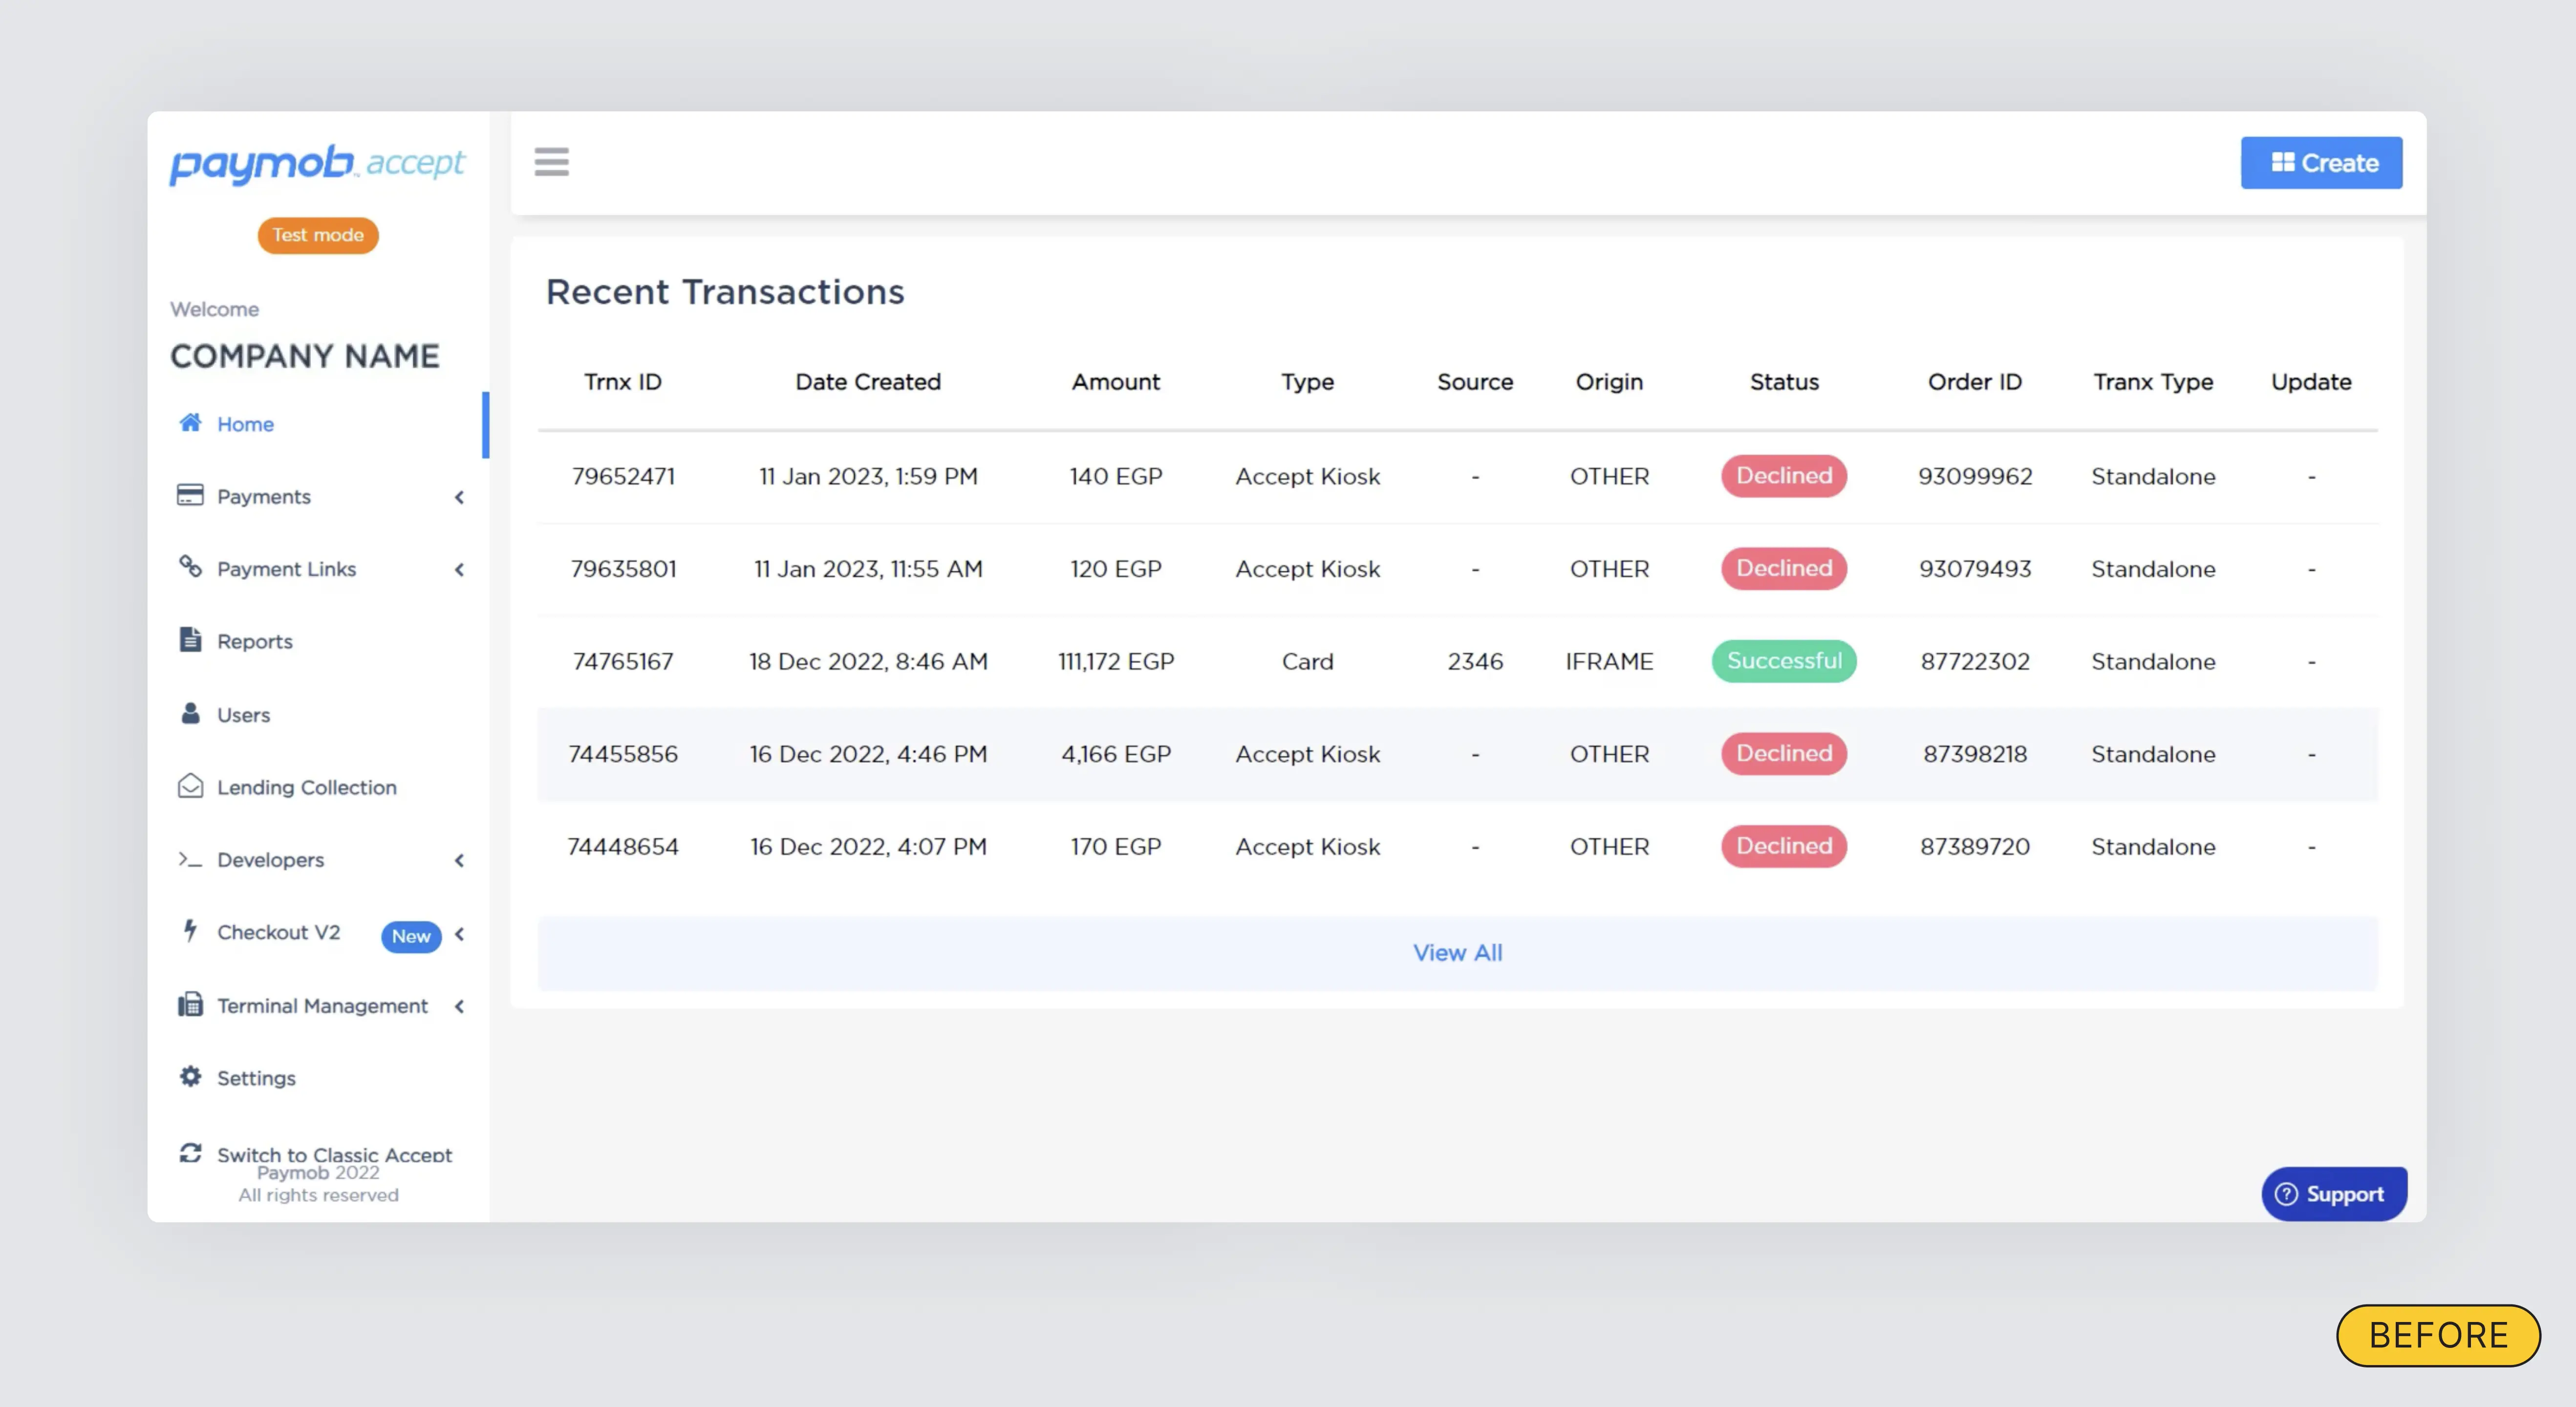The height and width of the screenshot is (1407, 2576).
Task: Click the Terminal Management device icon
Action: point(190,1004)
